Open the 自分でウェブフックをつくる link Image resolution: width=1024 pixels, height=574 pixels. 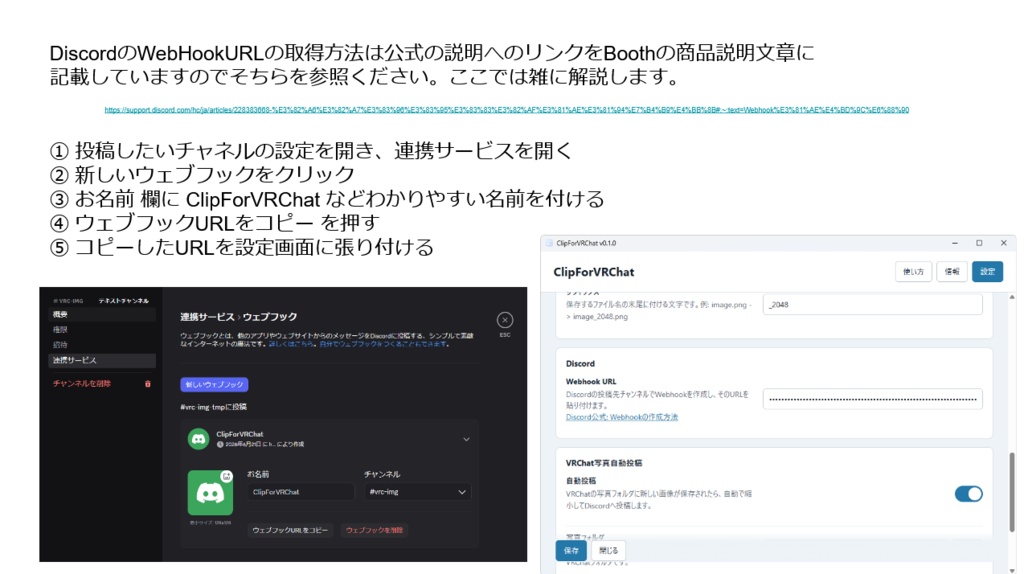click(383, 343)
